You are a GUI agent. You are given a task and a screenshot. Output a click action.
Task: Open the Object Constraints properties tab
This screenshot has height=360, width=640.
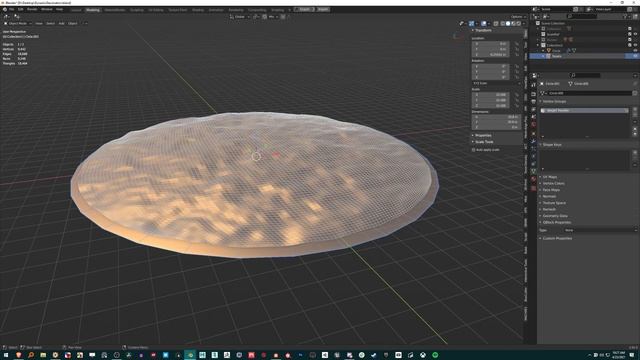pos(533,163)
